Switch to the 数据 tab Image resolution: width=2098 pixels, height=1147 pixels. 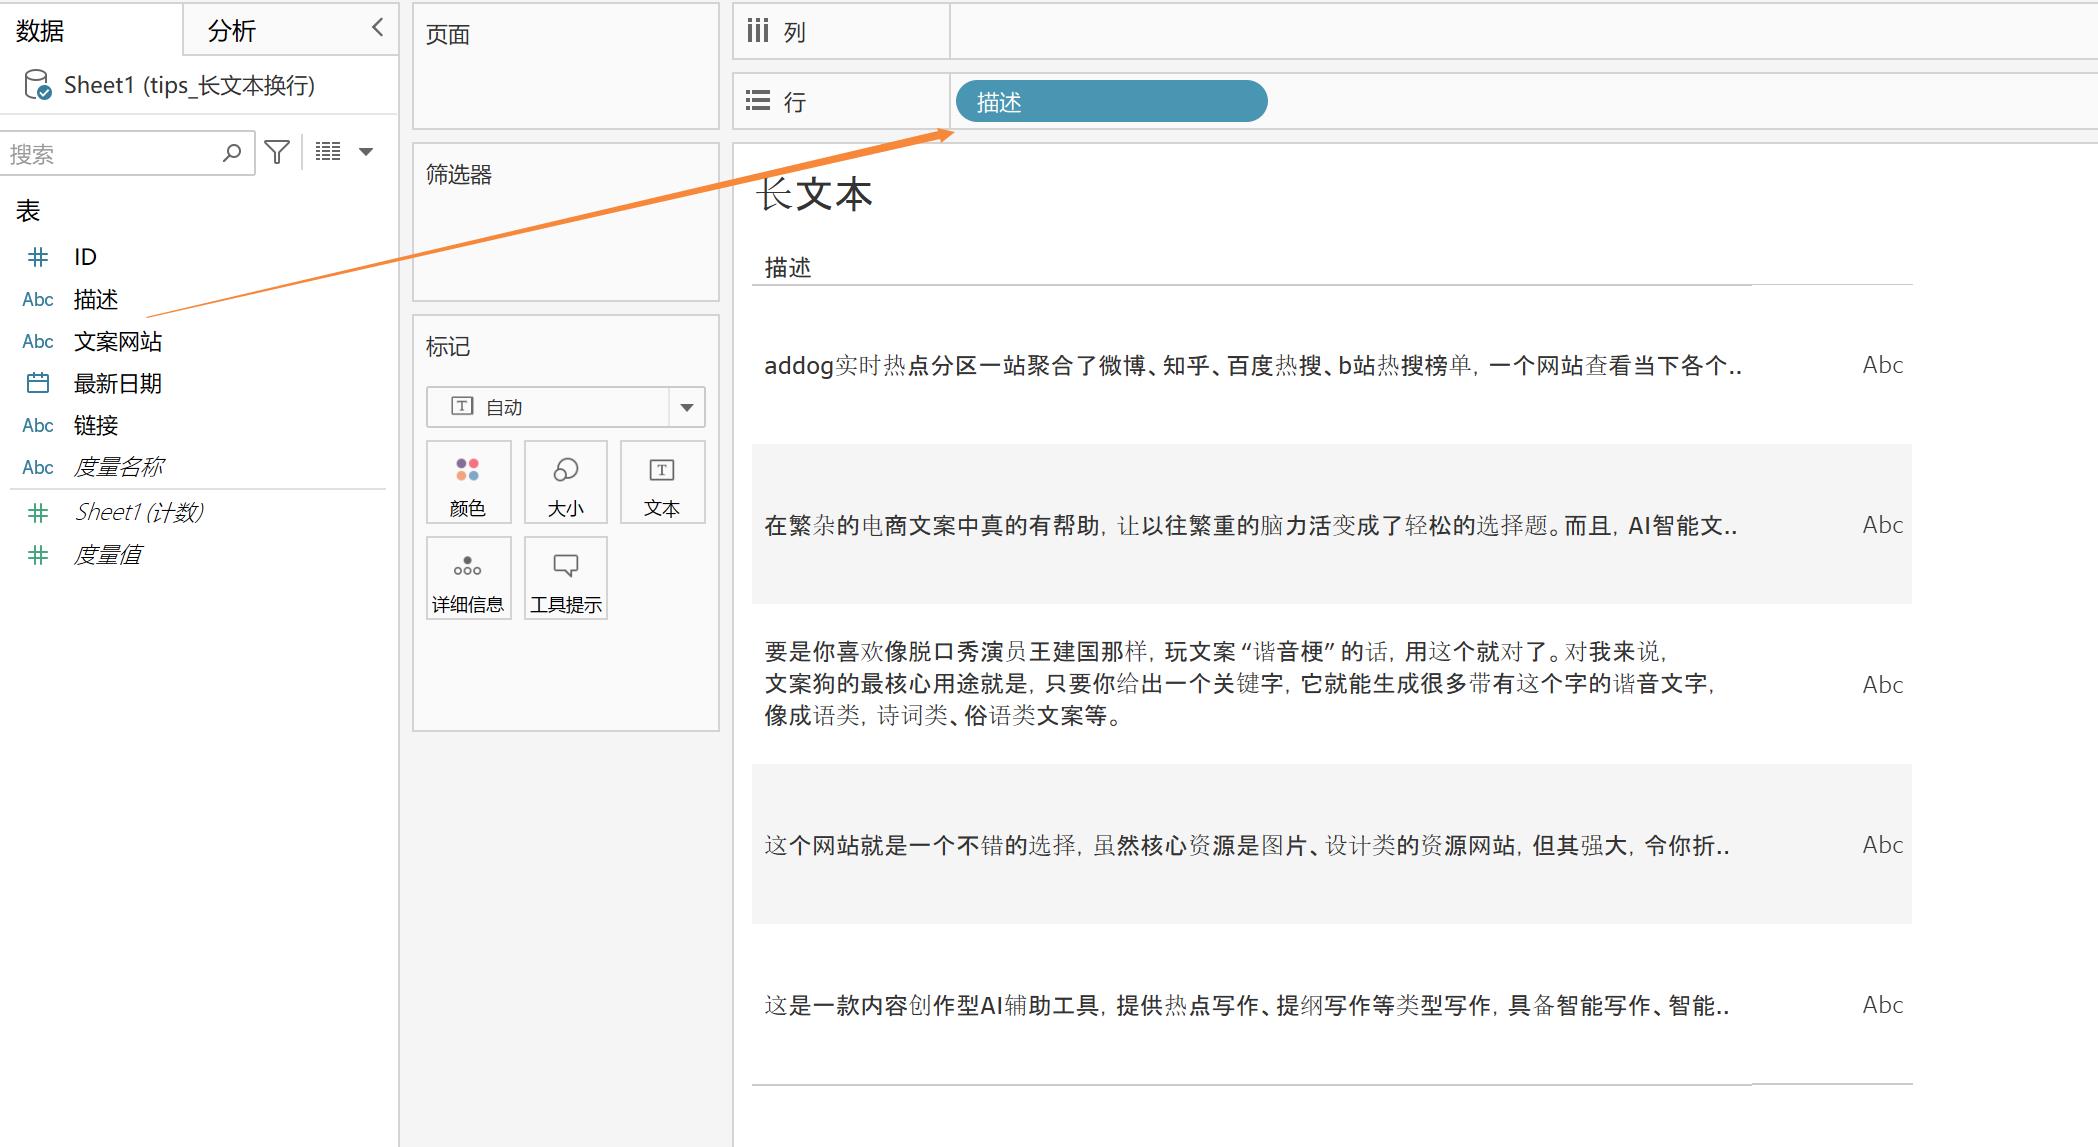[x=40, y=31]
